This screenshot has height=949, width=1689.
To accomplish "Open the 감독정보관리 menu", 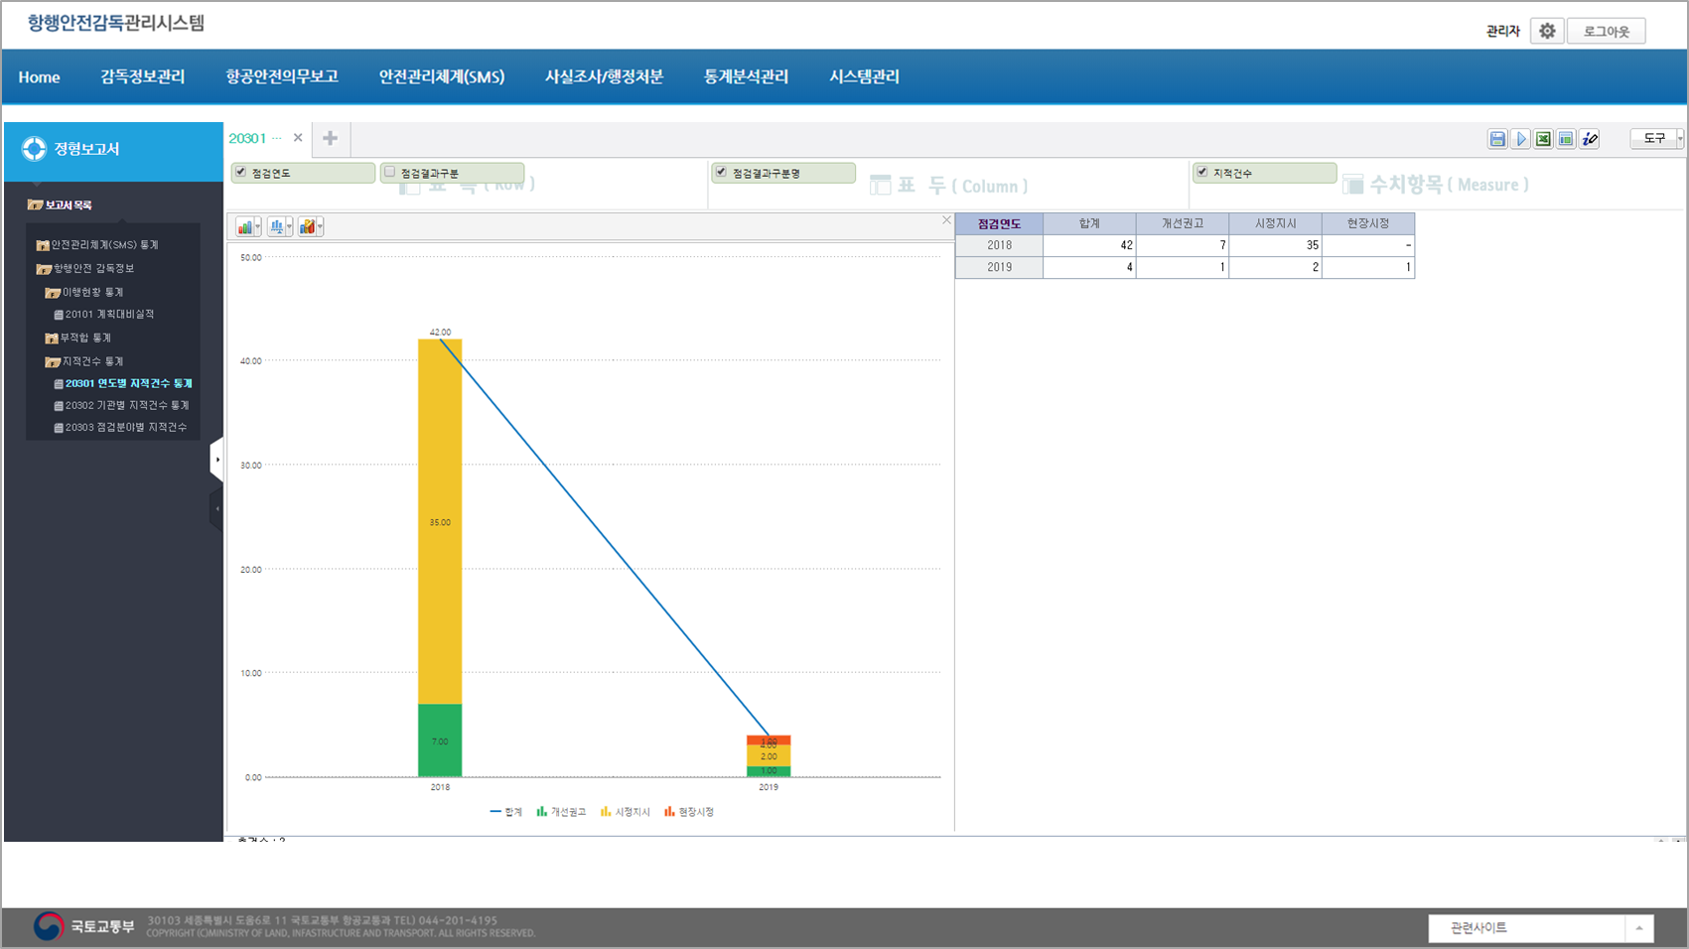I will coord(142,77).
